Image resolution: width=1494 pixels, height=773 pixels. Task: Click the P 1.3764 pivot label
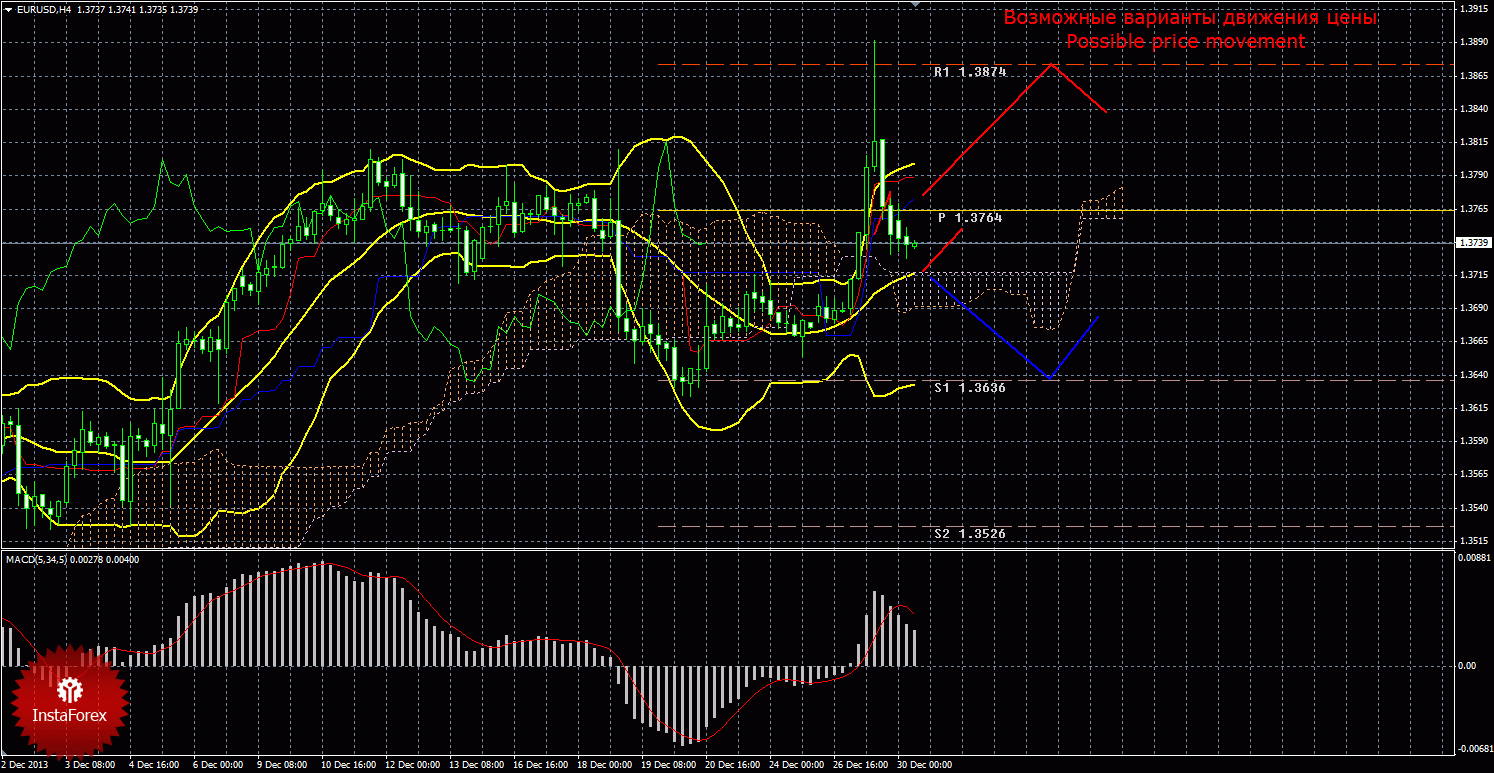click(970, 217)
